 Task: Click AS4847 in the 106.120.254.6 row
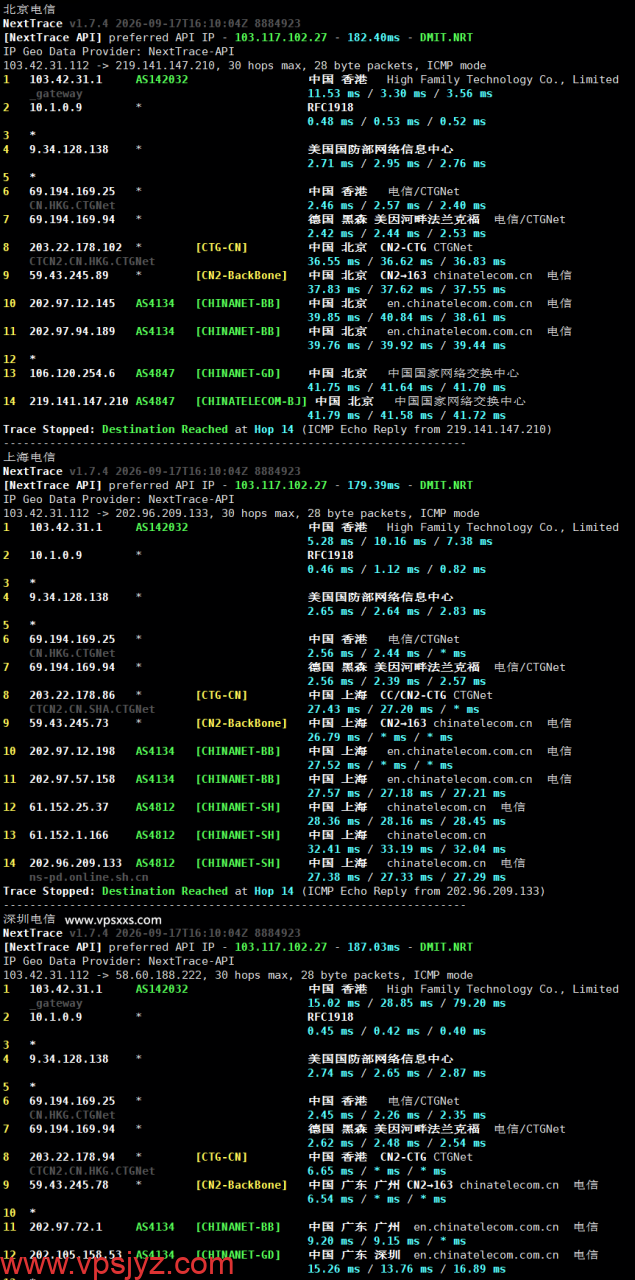coord(155,373)
